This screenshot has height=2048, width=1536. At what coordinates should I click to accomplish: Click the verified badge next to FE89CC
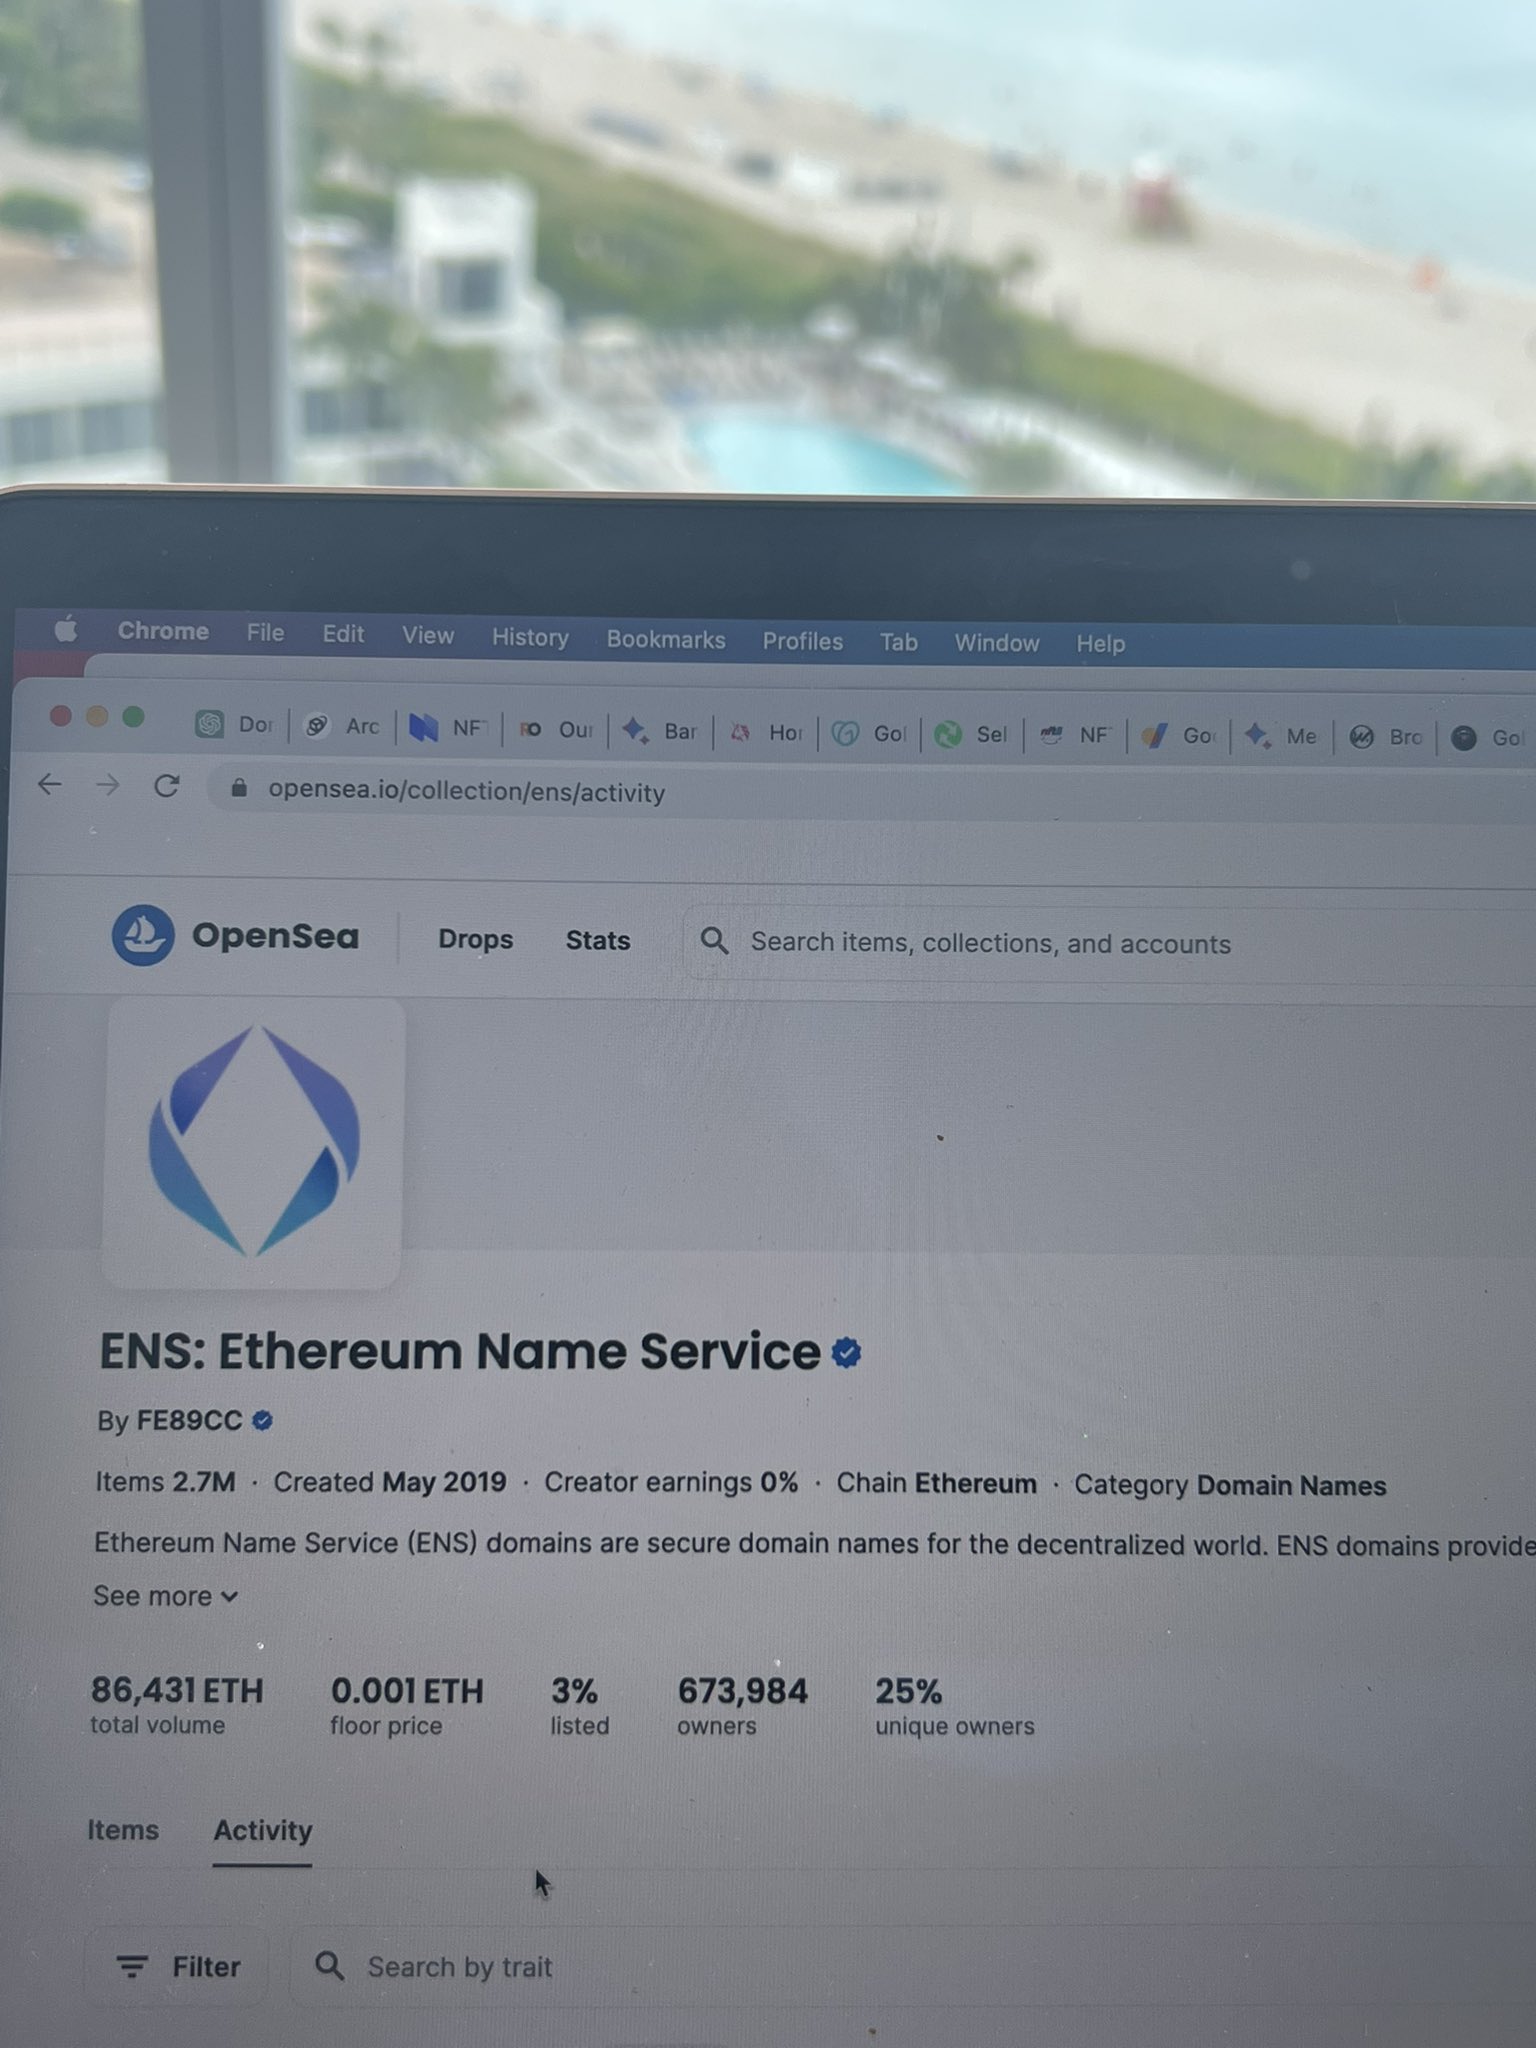coord(263,1421)
